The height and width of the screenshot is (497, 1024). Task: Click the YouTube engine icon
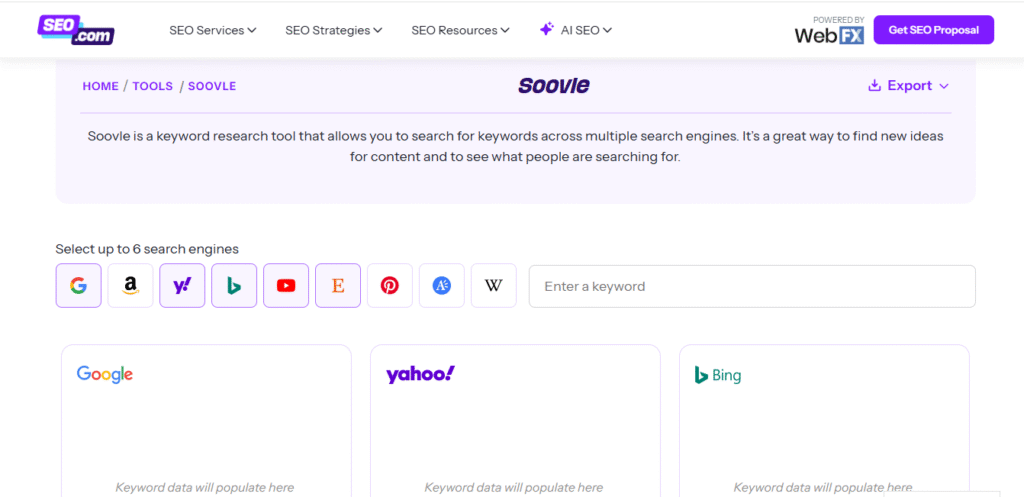286,286
